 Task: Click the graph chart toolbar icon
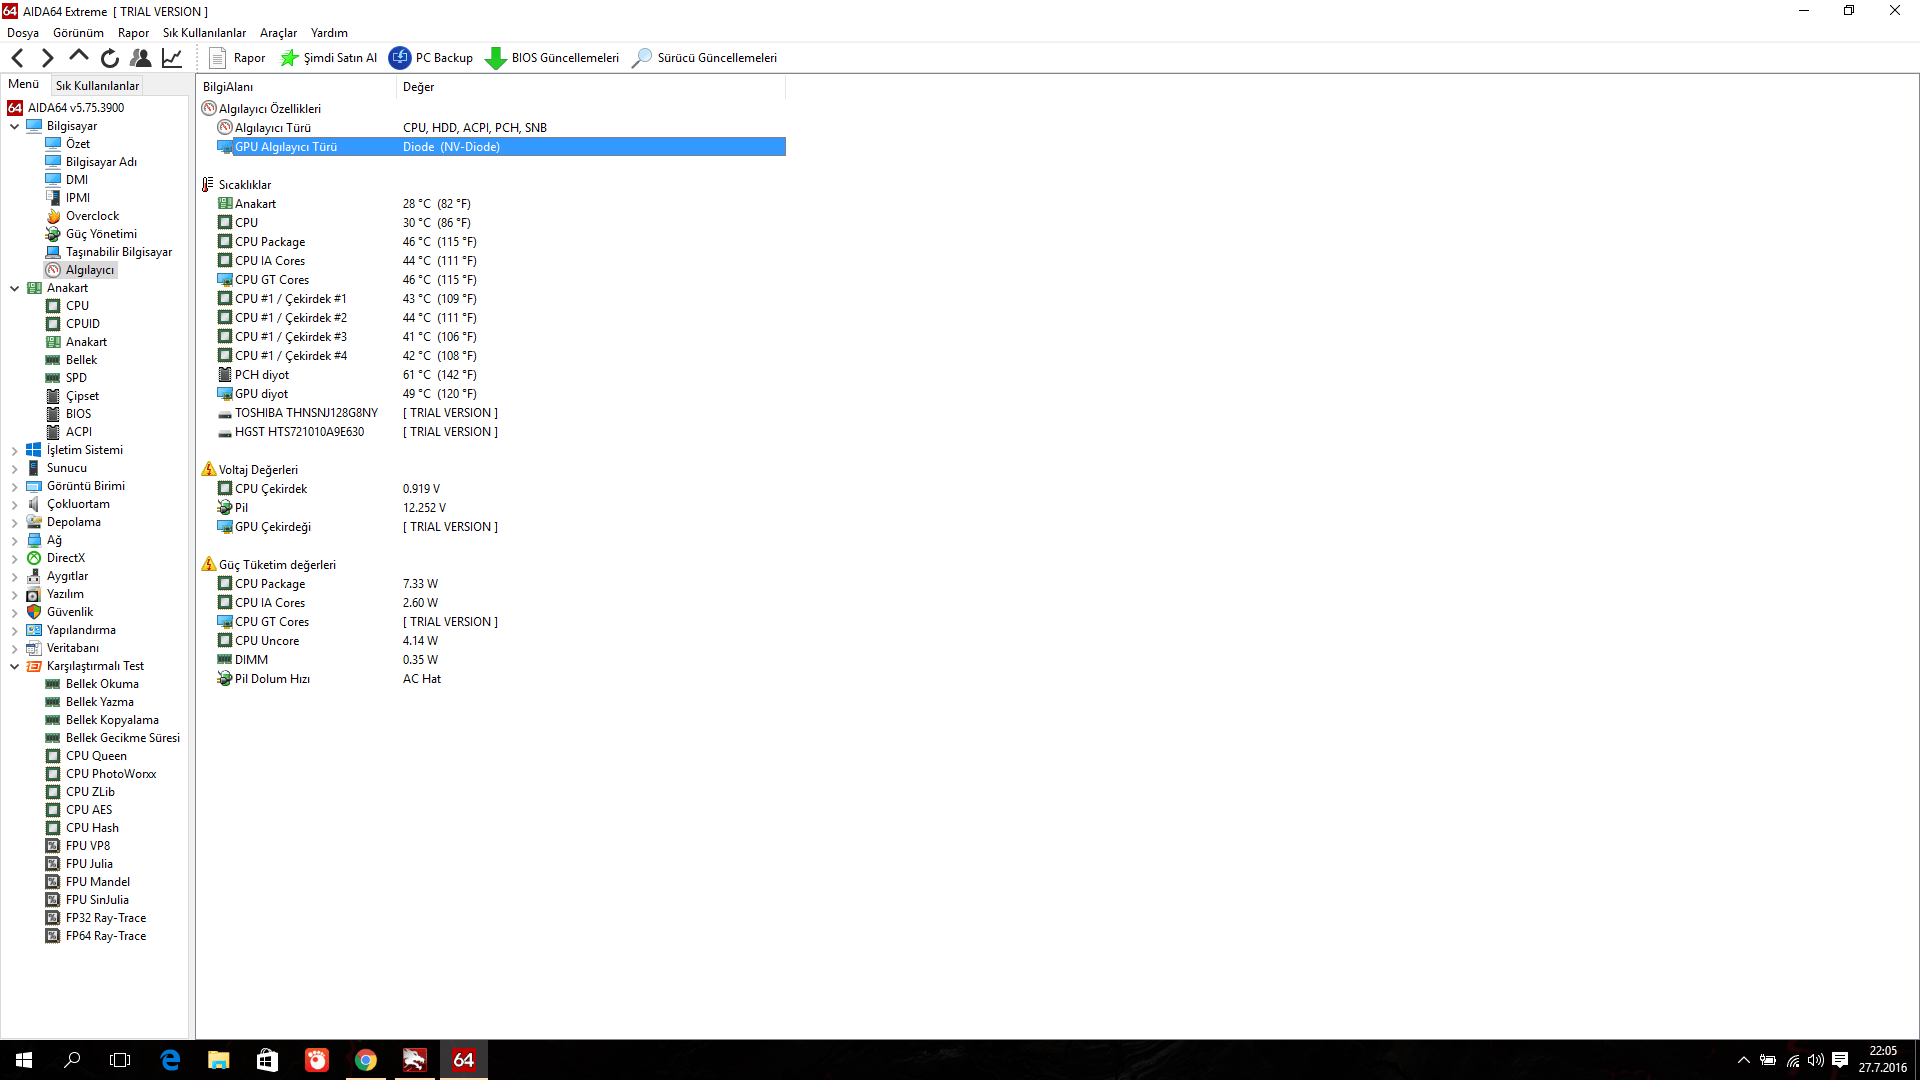pyautogui.click(x=172, y=58)
